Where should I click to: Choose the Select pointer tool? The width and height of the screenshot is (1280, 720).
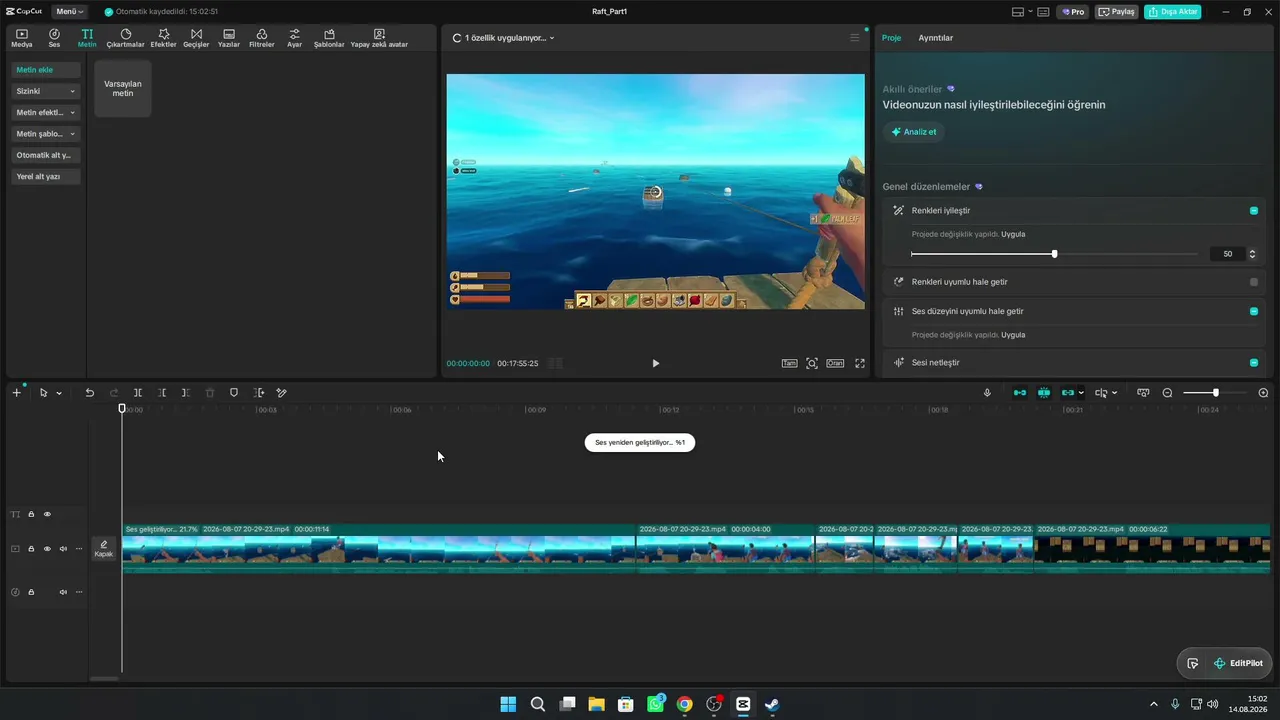[x=43, y=393]
